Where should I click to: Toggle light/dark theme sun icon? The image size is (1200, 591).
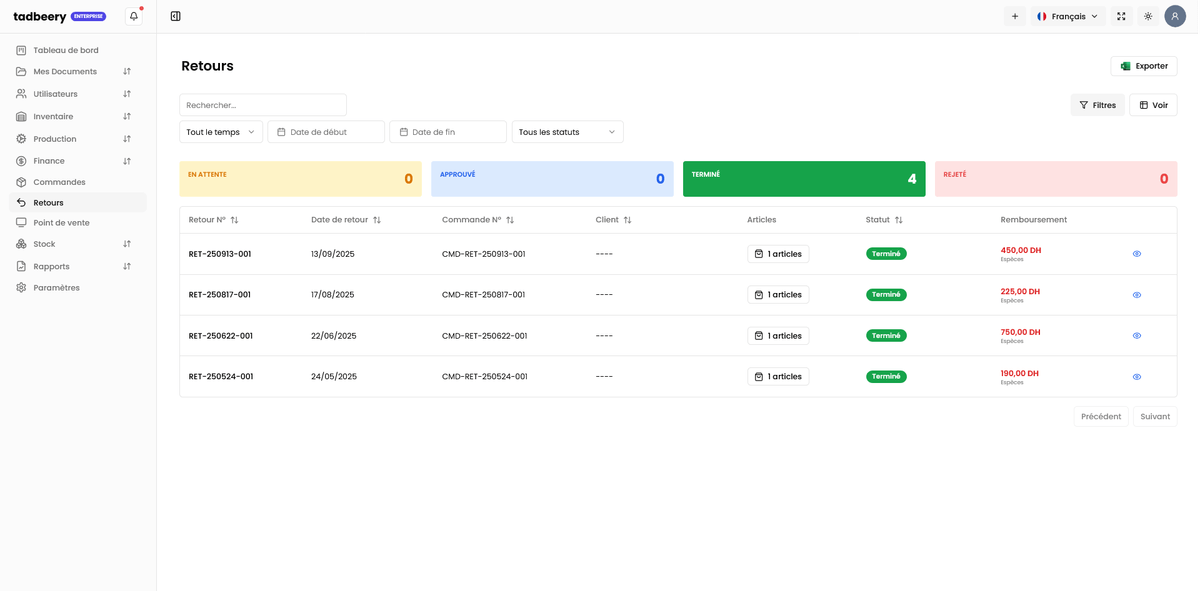[x=1148, y=16]
